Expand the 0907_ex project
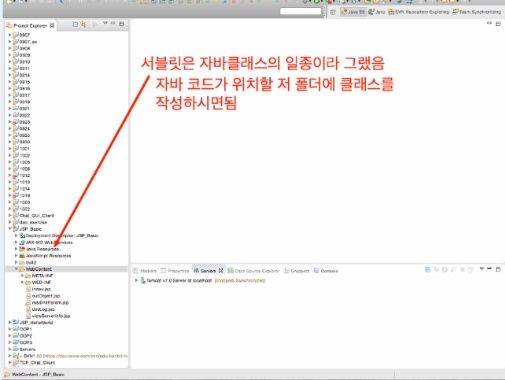Image resolution: width=505 pixels, height=380 pixels. pyautogui.click(x=10, y=41)
